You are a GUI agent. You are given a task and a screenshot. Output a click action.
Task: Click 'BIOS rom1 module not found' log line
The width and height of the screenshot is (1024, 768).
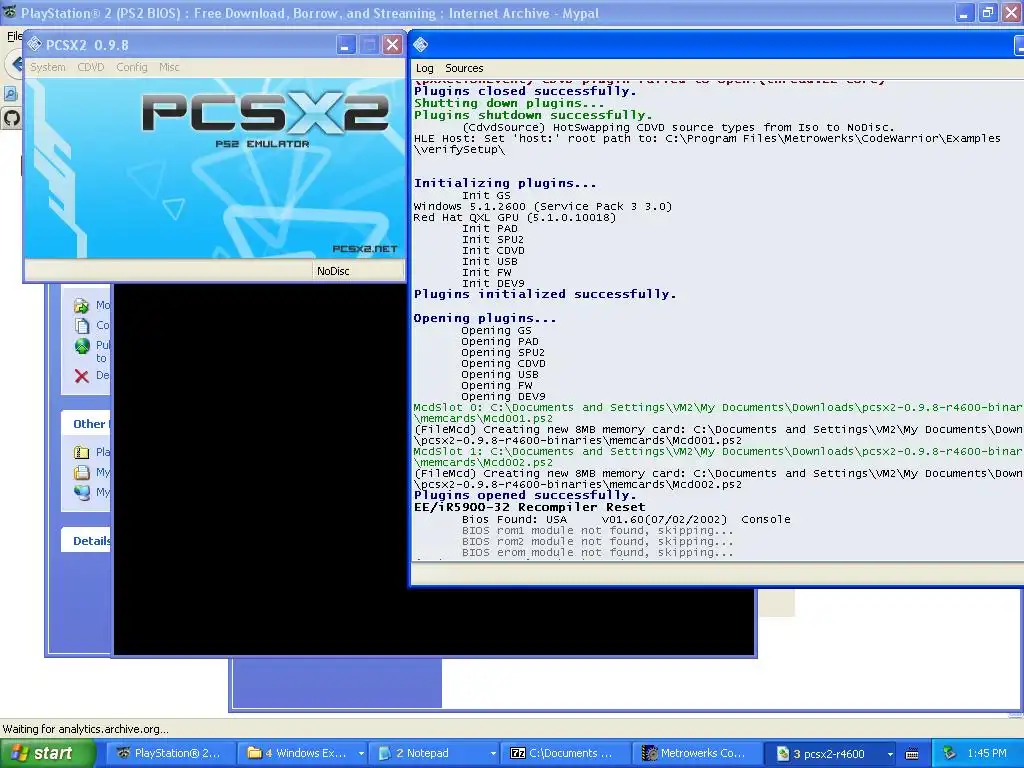coord(598,530)
